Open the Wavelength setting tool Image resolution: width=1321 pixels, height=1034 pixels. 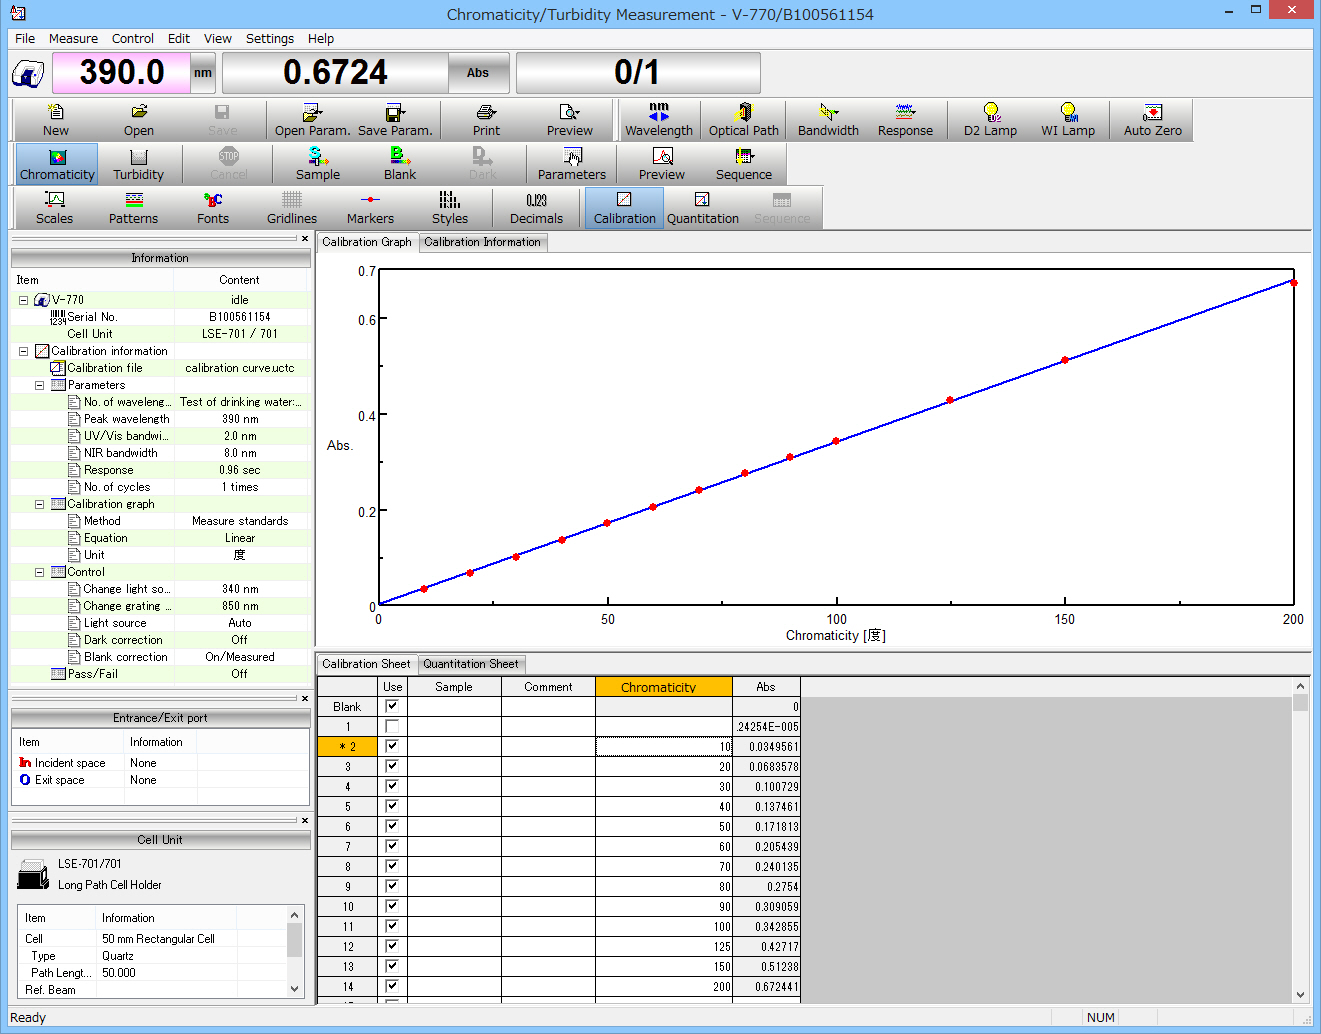click(658, 119)
